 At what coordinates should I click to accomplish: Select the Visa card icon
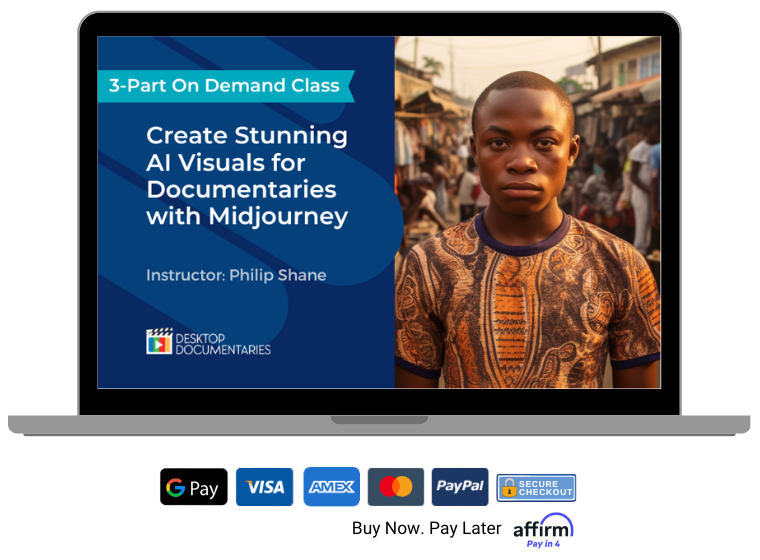264,487
